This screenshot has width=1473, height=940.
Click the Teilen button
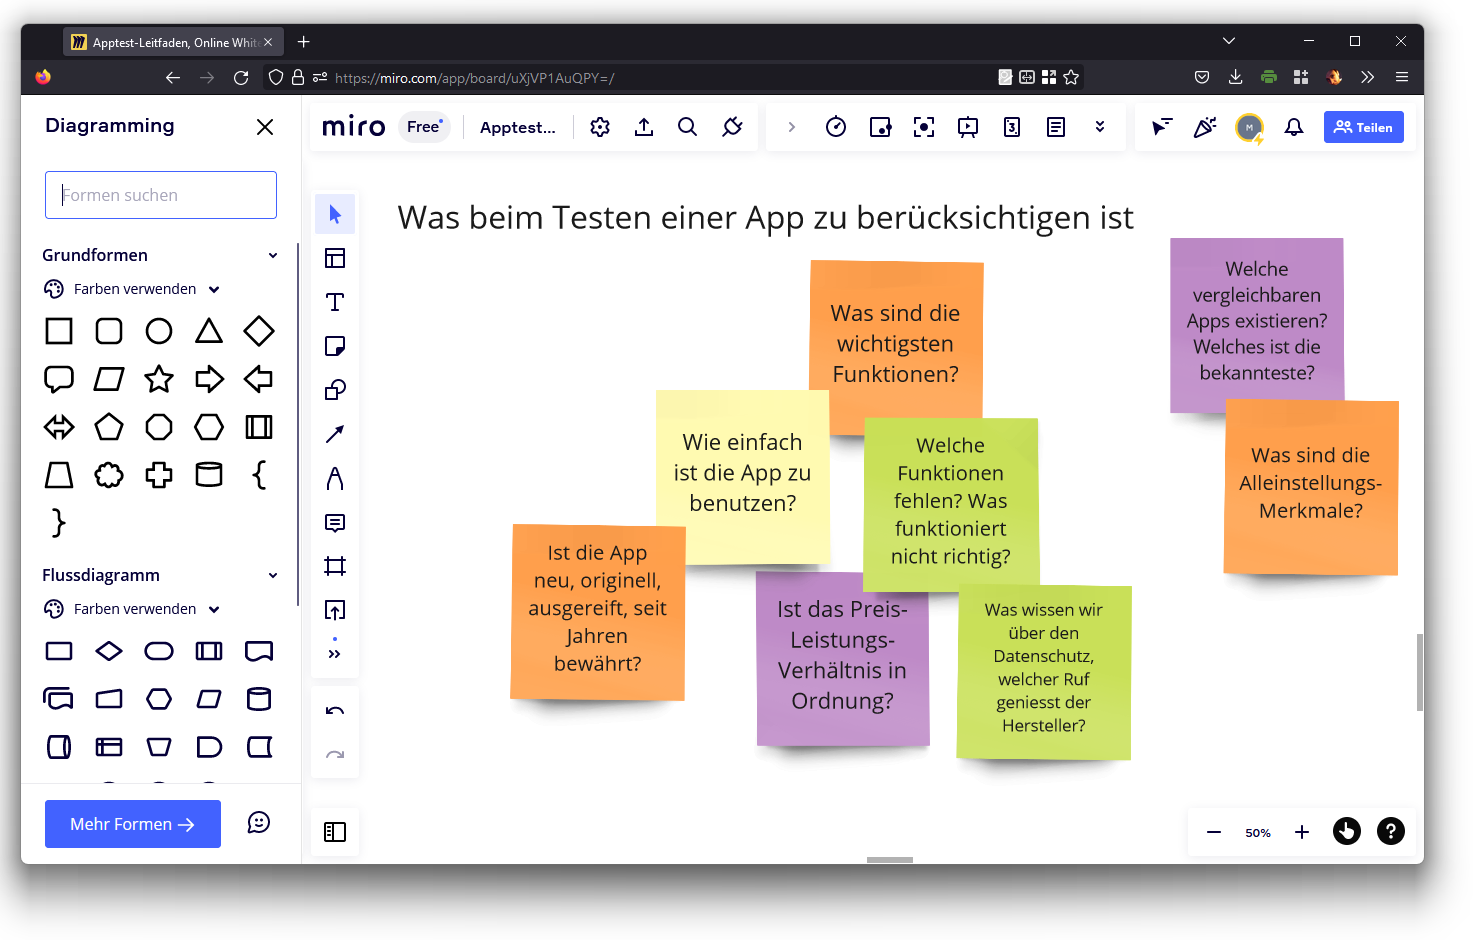[1363, 127]
